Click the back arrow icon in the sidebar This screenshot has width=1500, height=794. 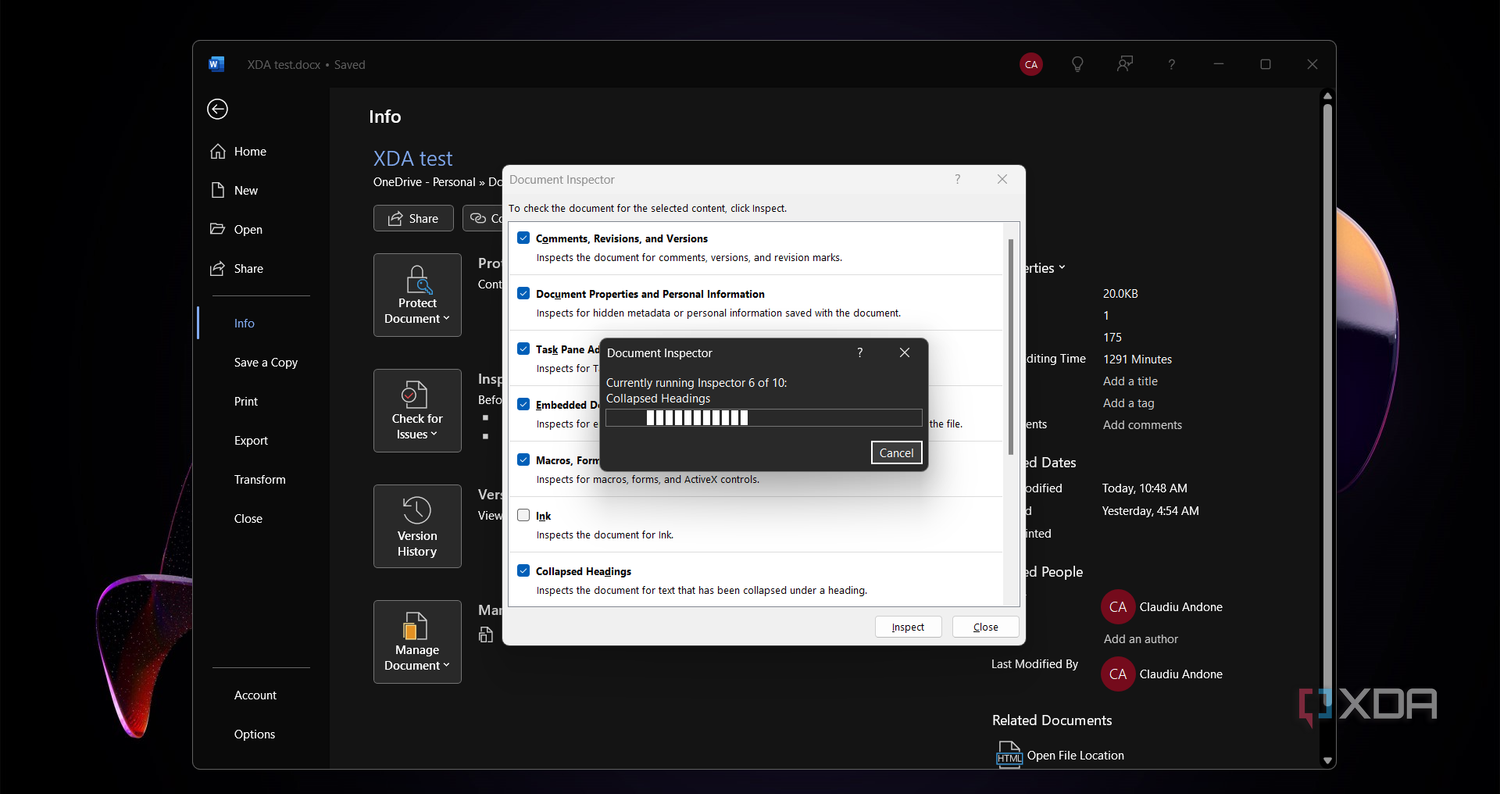[217, 109]
